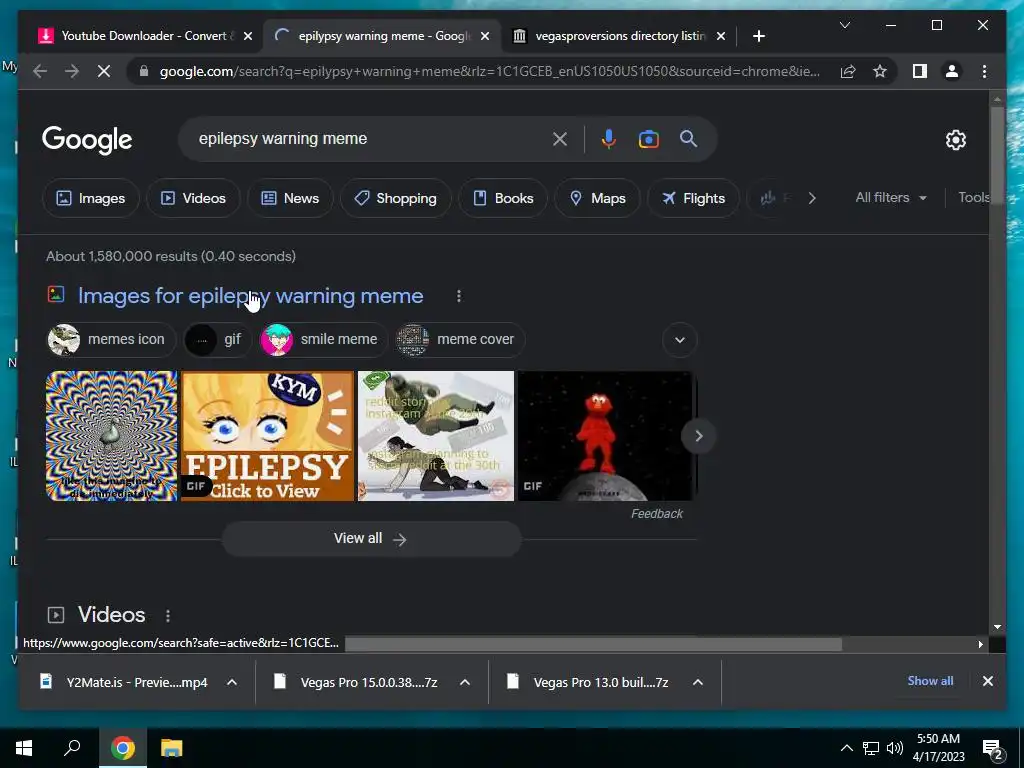
Task: Show all downloads
Action: point(930,681)
